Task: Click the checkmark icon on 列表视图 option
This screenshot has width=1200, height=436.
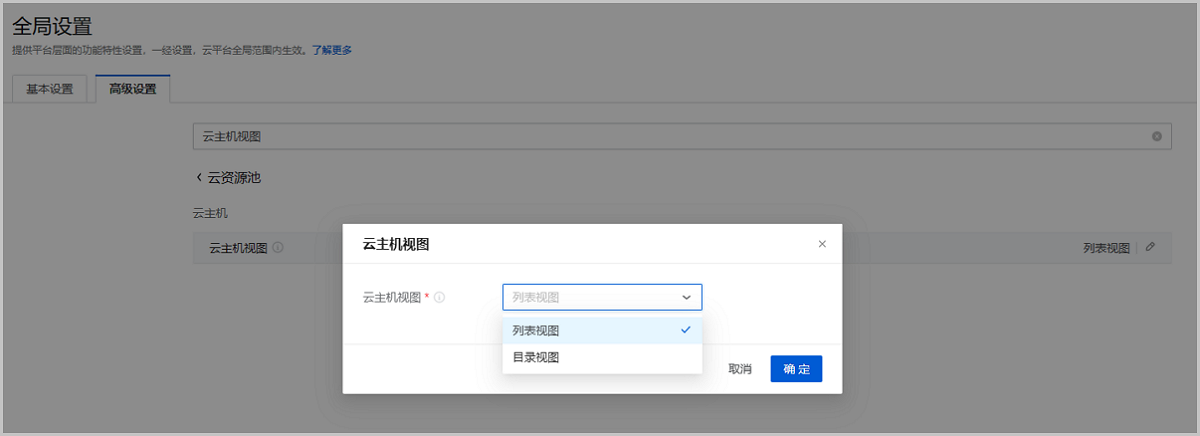Action: [x=685, y=330]
